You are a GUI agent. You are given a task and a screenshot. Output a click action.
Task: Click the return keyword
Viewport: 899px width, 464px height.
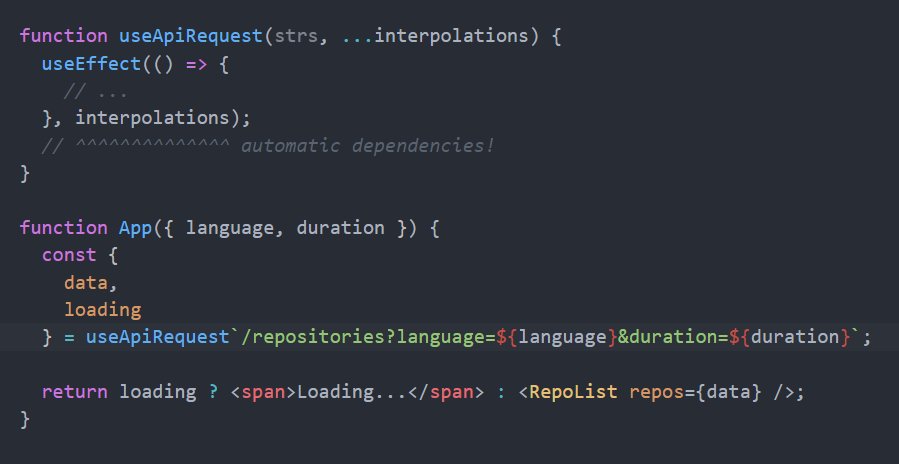(75, 392)
